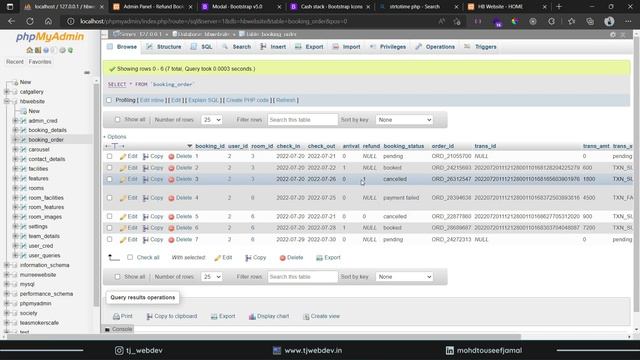The image size is (640, 360).
Task: Open the Search tab
Action: pos(237,47)
